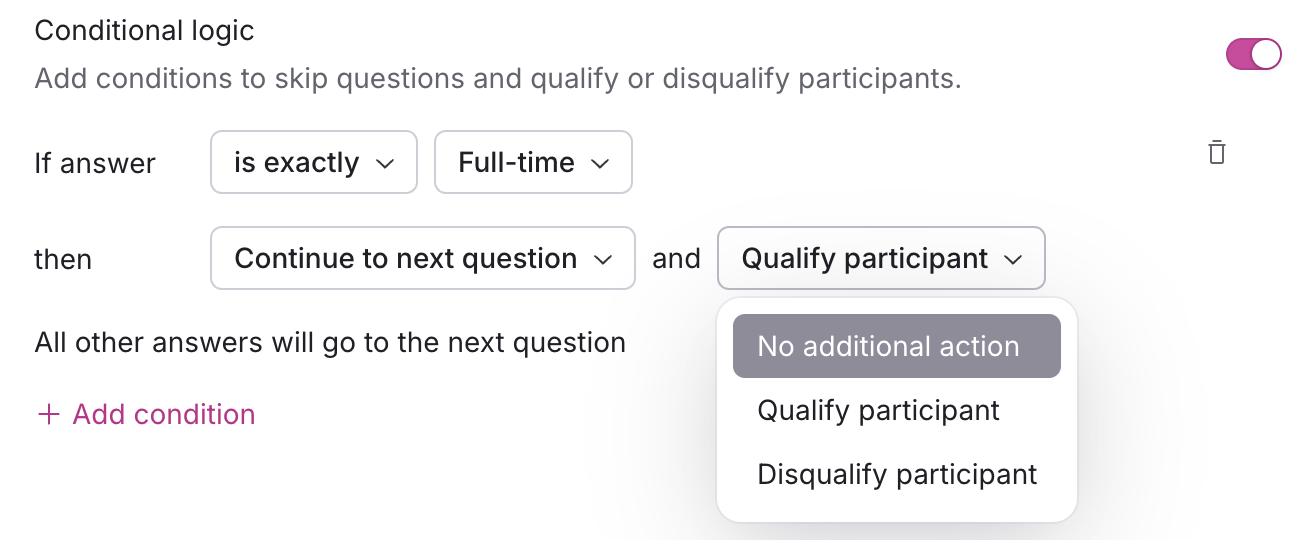Click chevron beside "Continue to next question"
The image size is (1308, 540).
pos(603,260)
